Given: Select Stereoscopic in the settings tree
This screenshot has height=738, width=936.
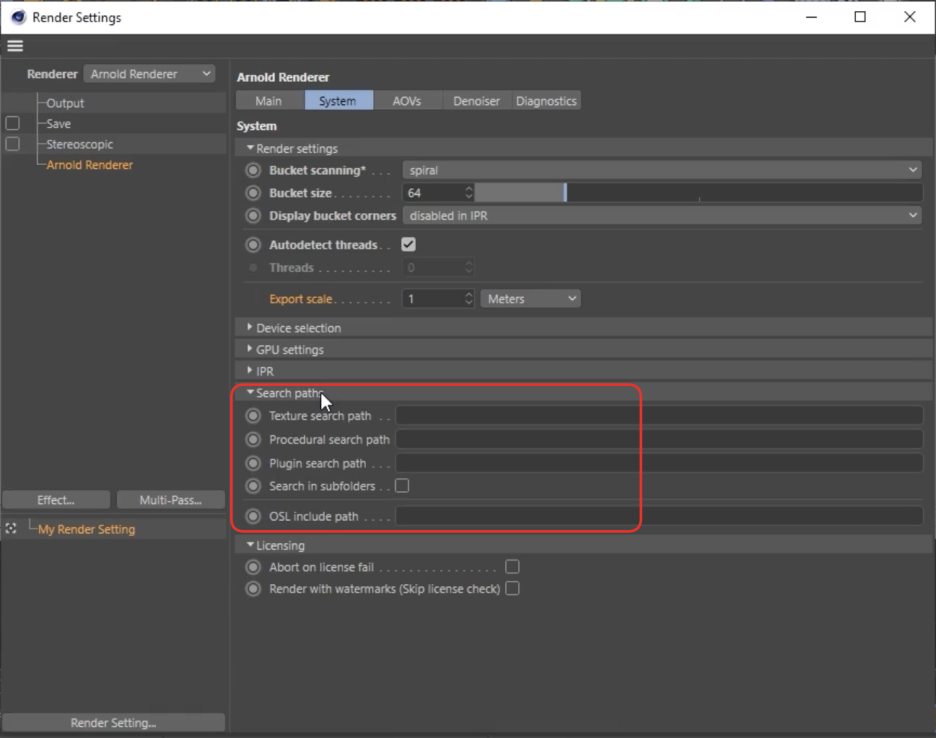Looking at the screenshot, I should pyautogui.click(x=79, y=144).
